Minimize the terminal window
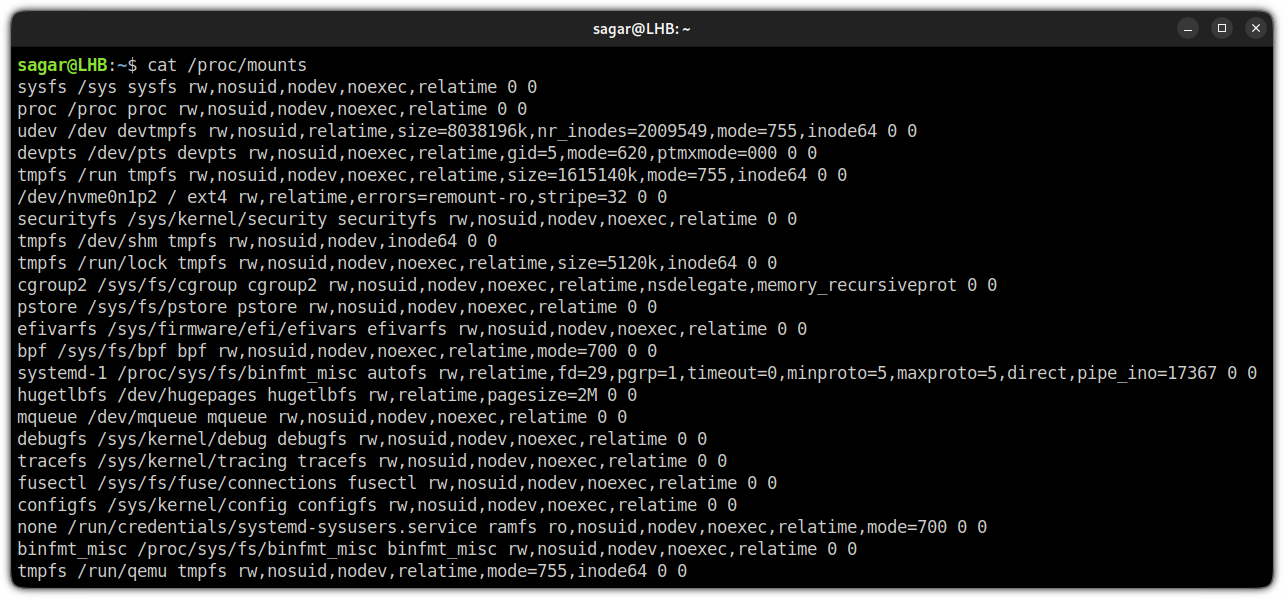The width and height of the screenshot is (1286, 601). [1185, 29]
